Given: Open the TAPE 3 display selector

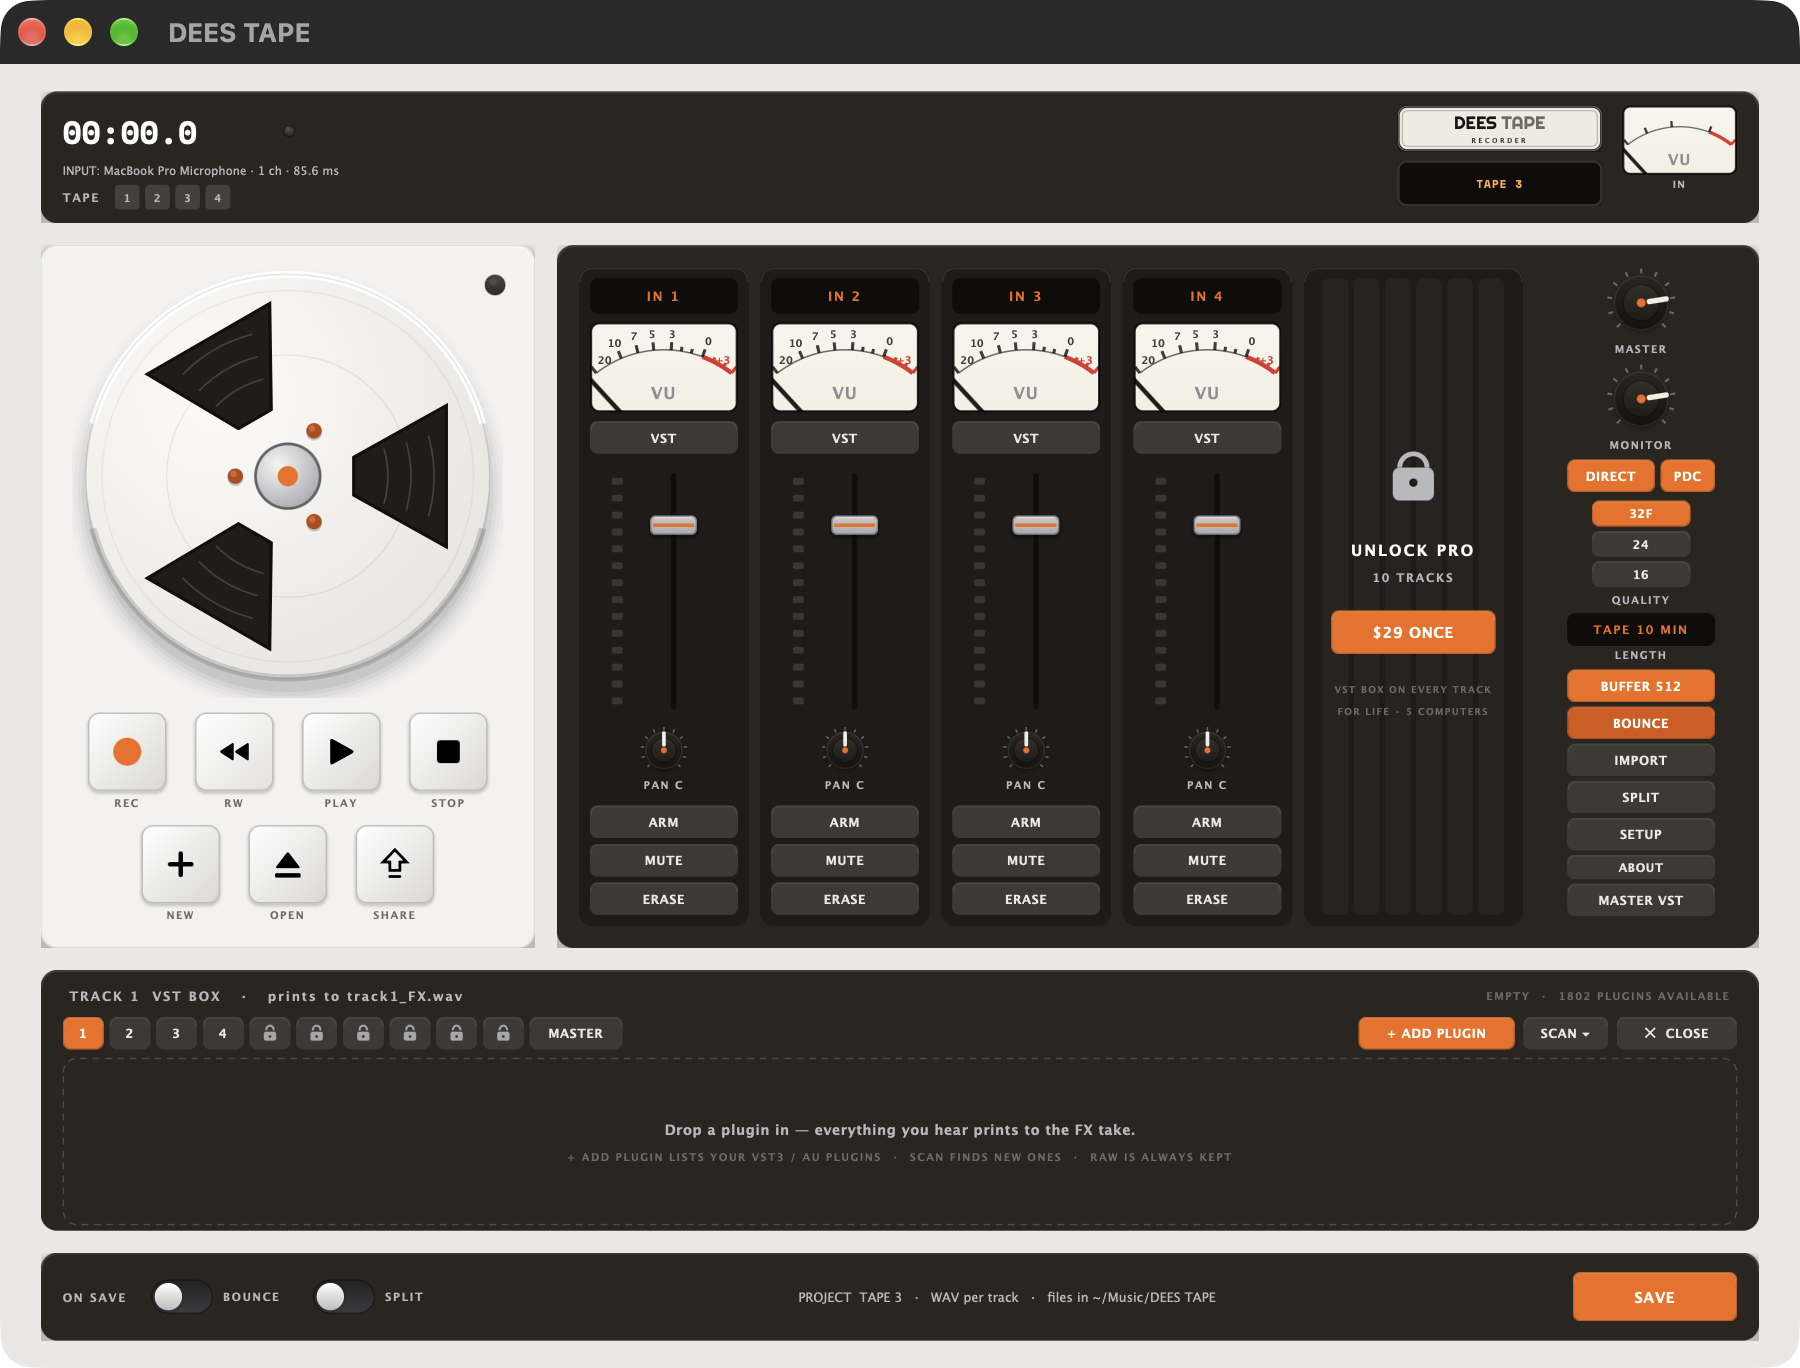Looking at the screenshot, I should [1499, 183].
